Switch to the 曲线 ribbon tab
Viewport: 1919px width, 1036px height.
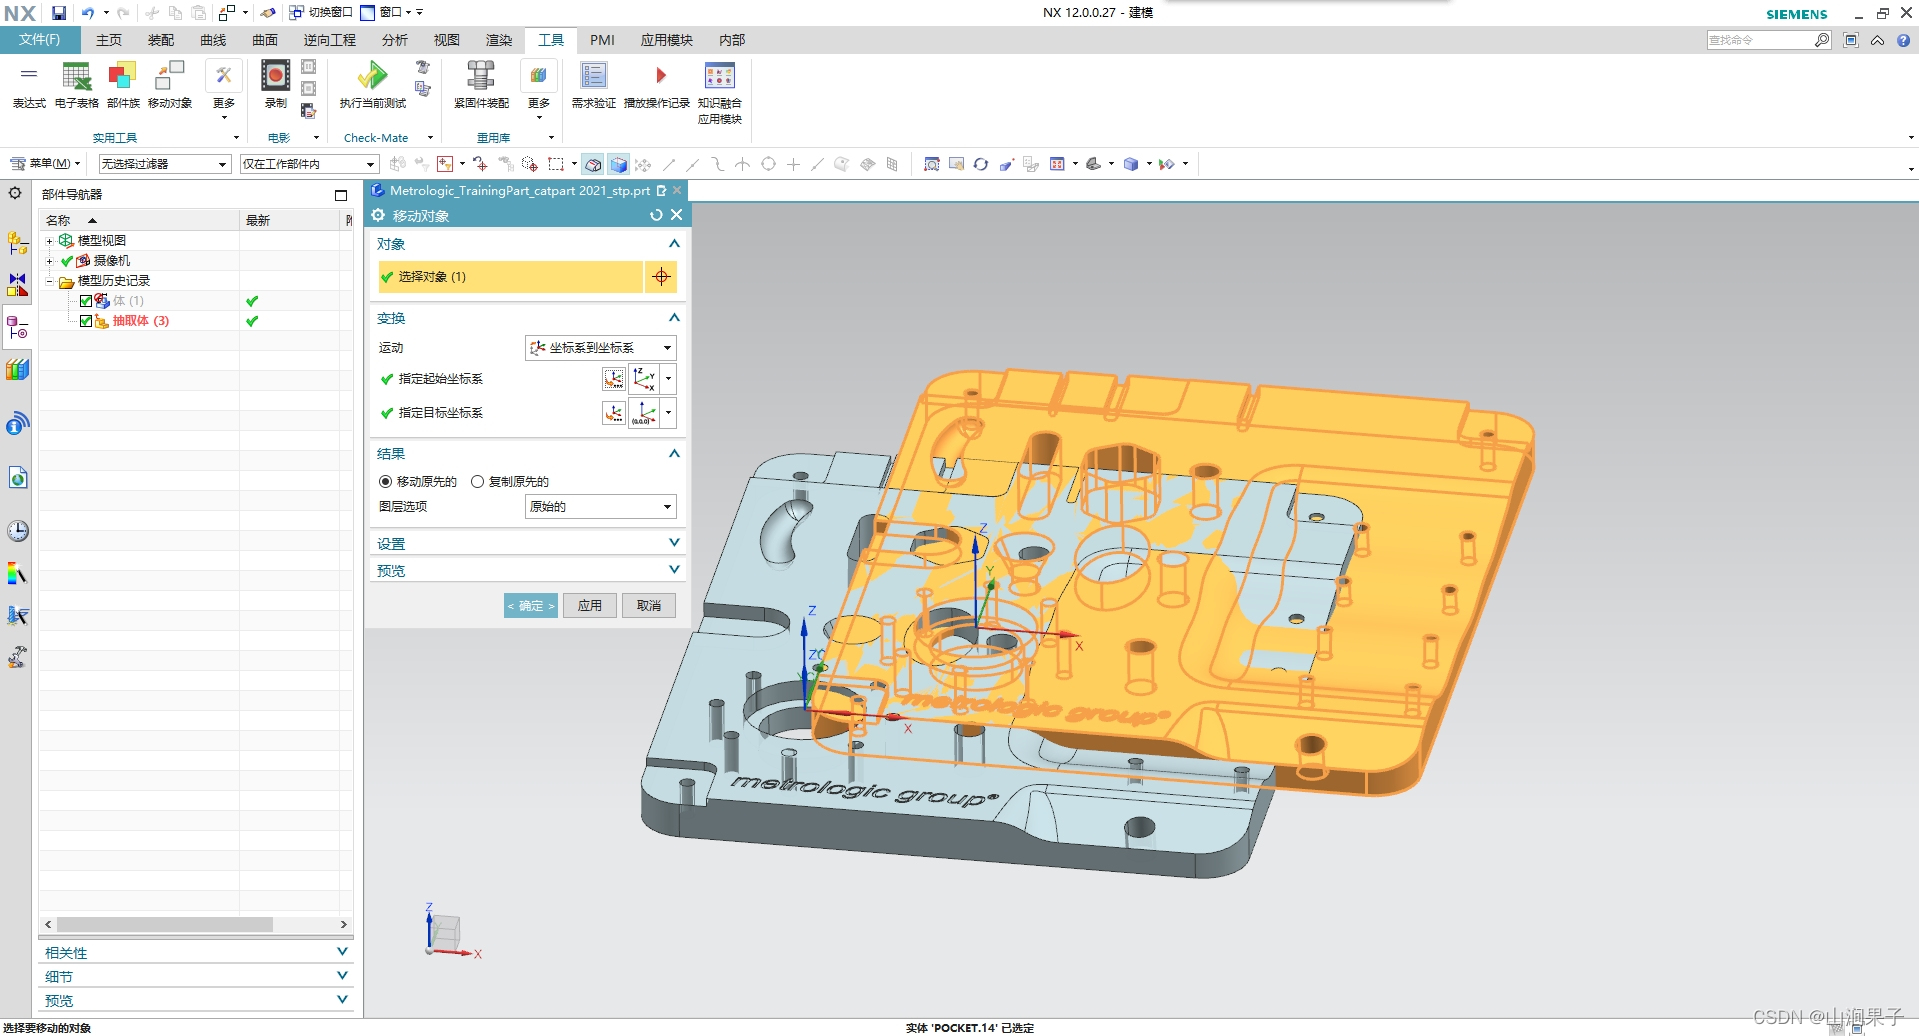[213, 40]
